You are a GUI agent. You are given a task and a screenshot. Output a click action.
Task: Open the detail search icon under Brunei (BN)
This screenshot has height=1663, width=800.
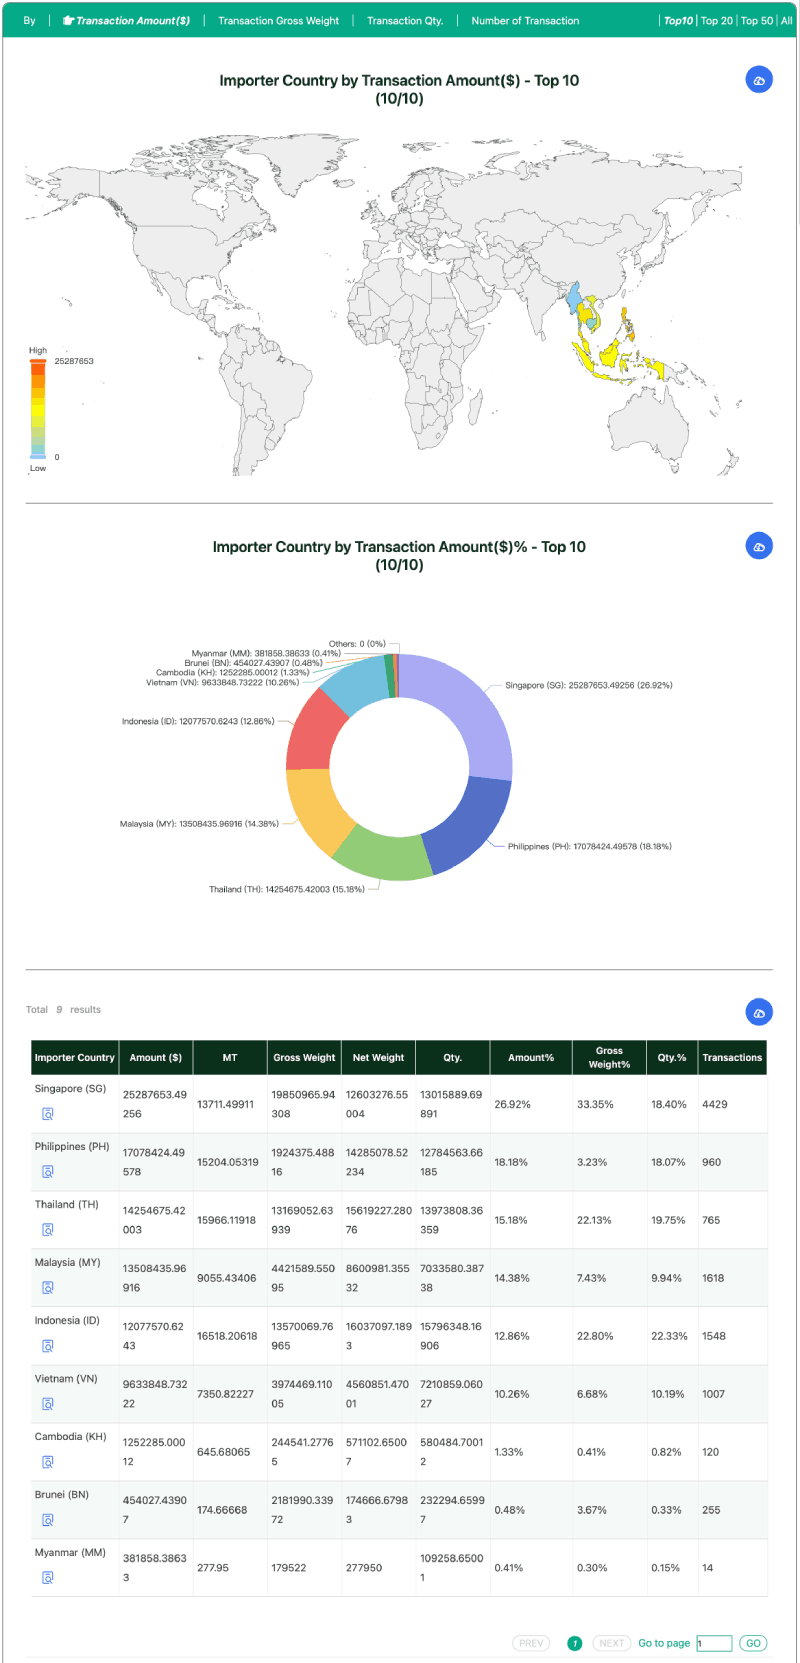tap(47, 1520)
